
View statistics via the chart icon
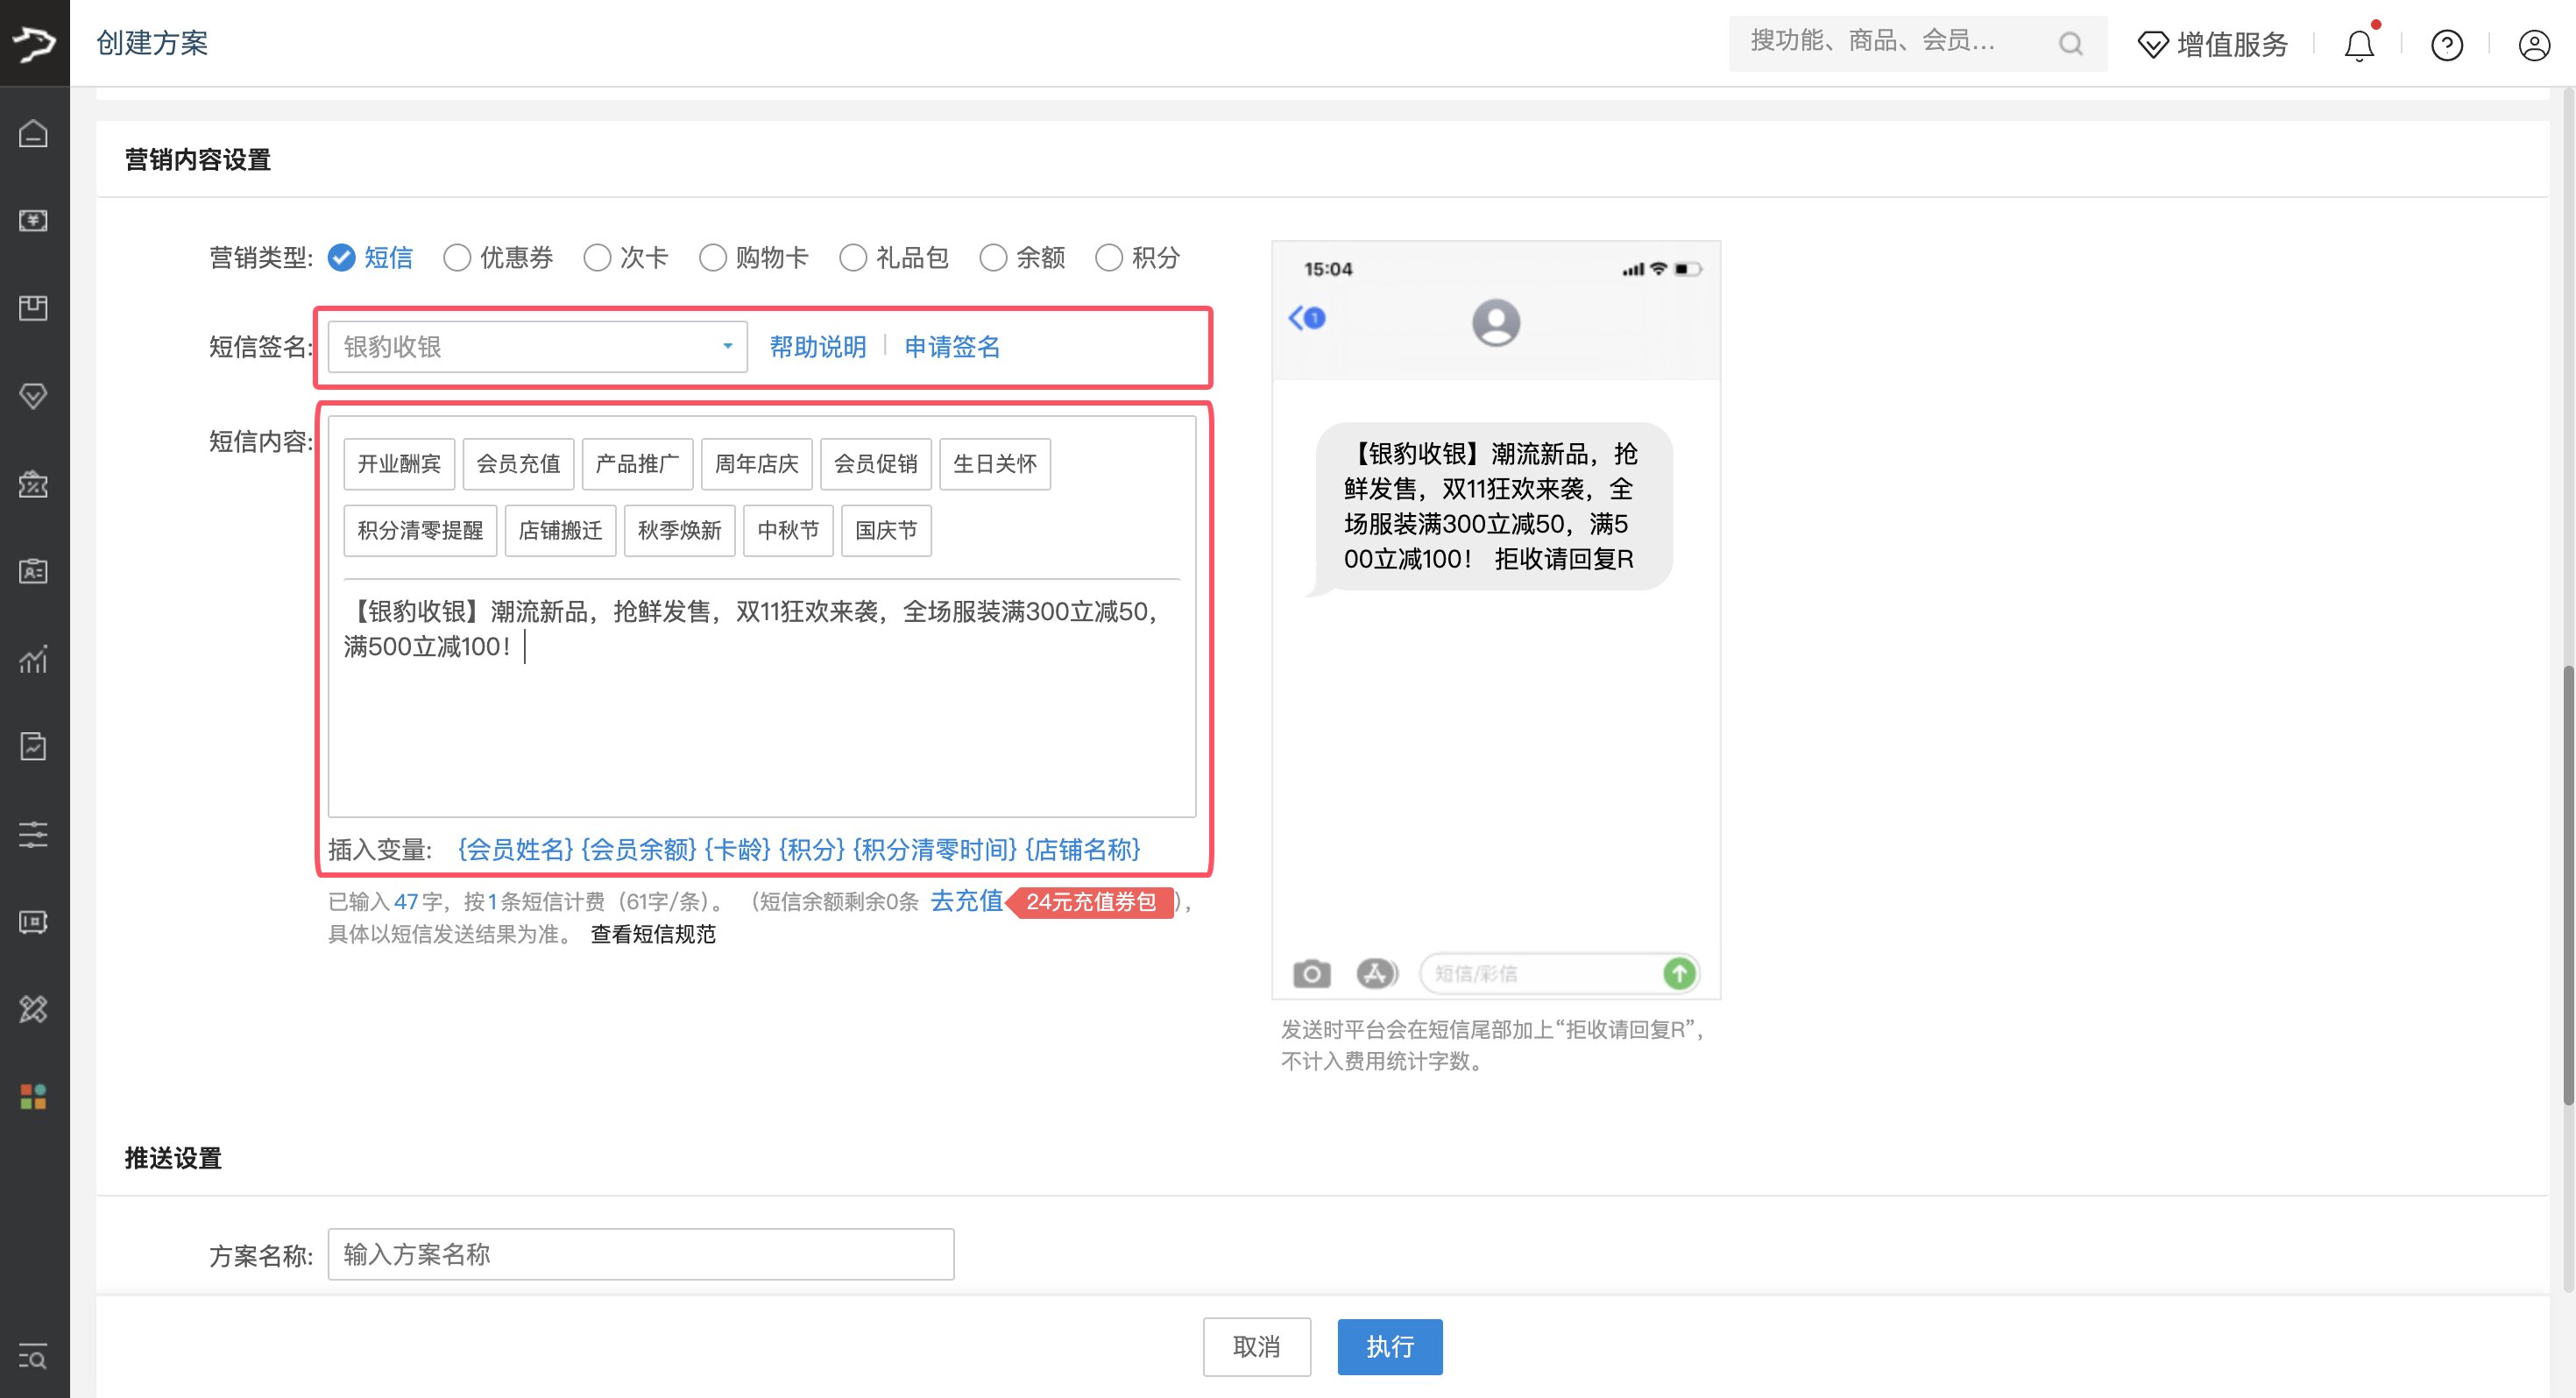[x=34, y=659]
